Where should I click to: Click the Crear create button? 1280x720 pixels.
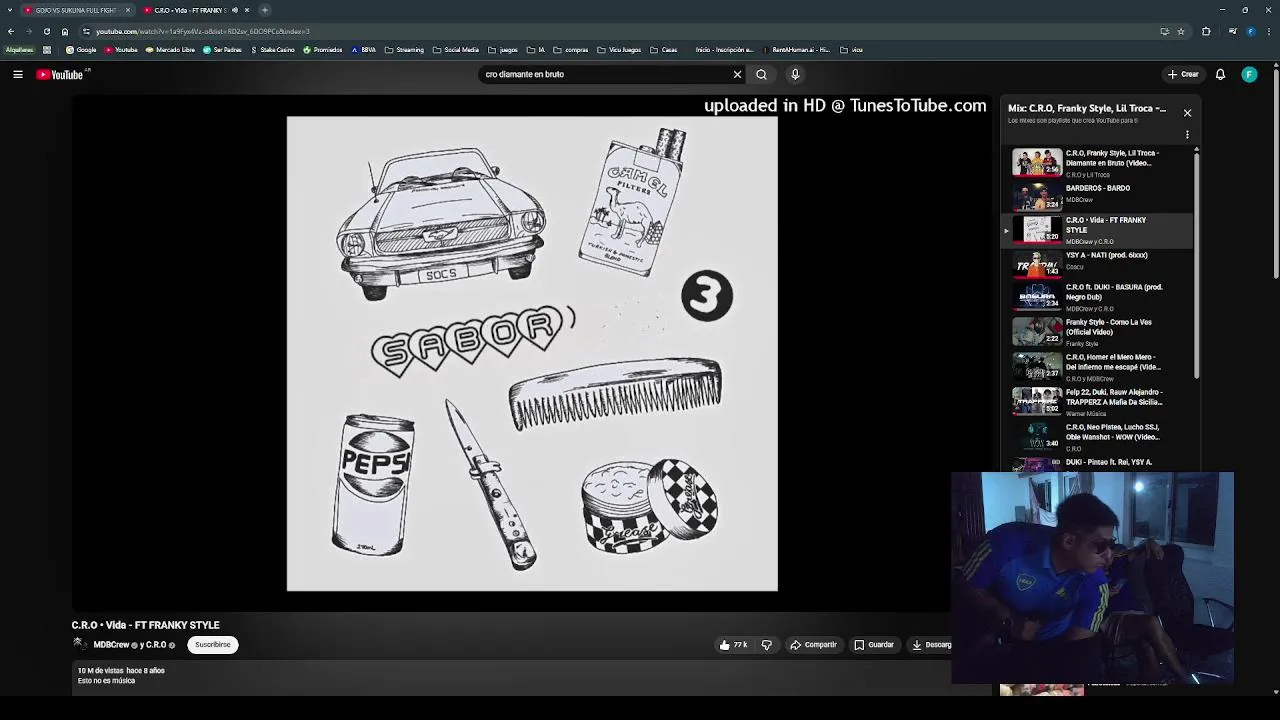click(x=1183, y=74)
